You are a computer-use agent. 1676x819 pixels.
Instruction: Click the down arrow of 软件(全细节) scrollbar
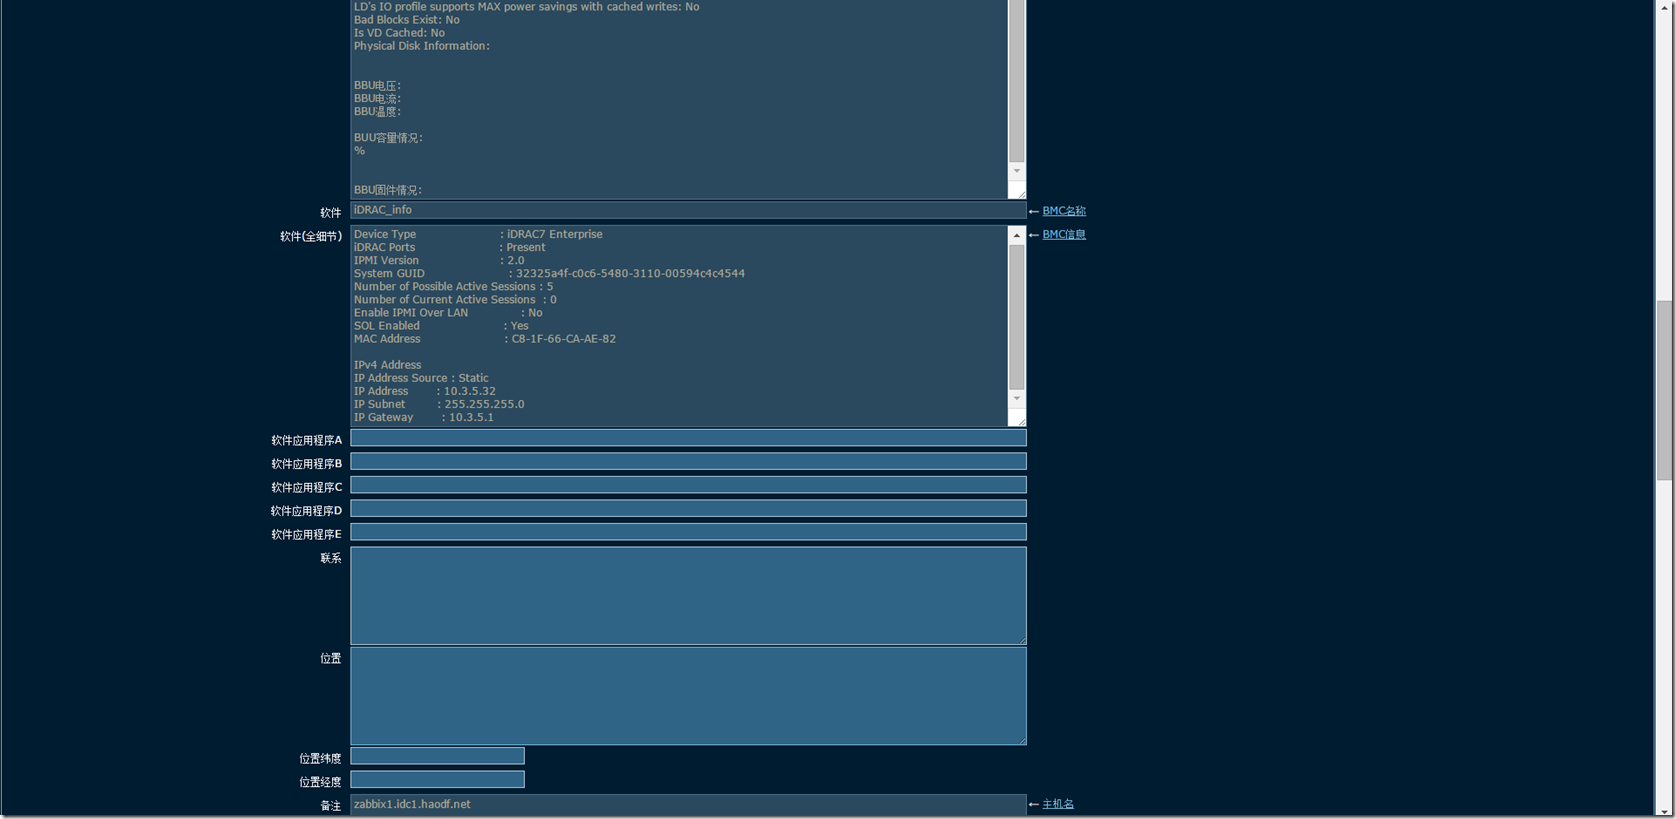click(x=1017, y=398)
